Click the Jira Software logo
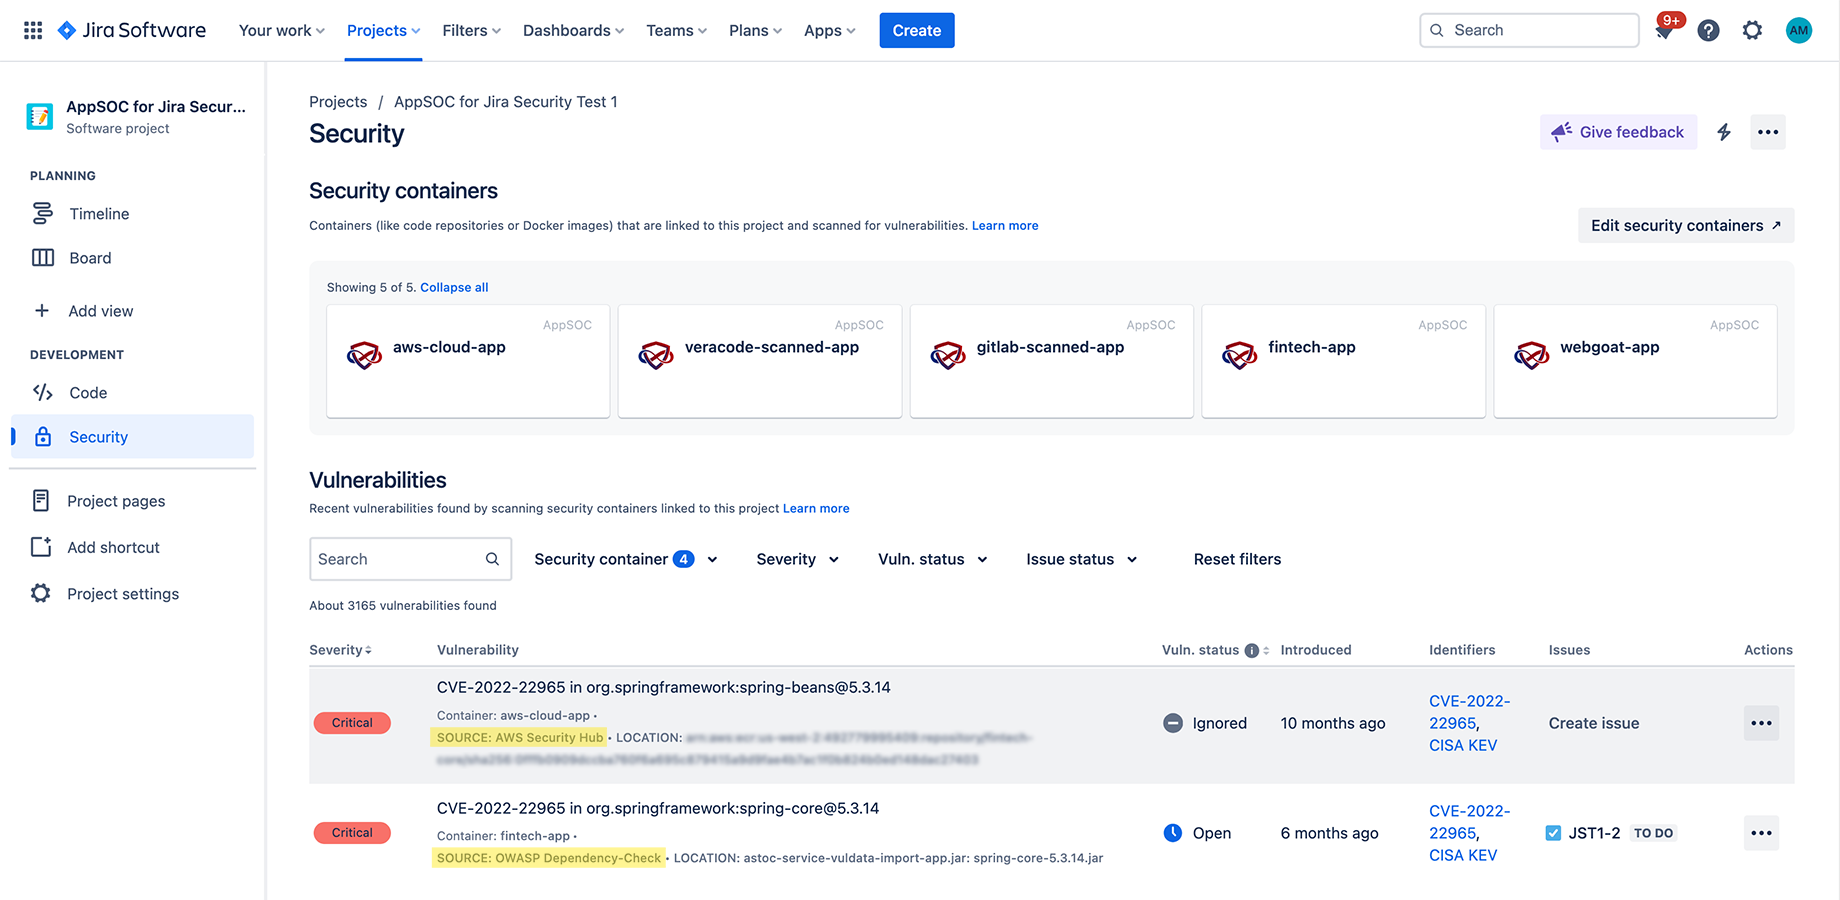Screen dimensions: 1840x900 pyautogui.click(x=132, y=30)
